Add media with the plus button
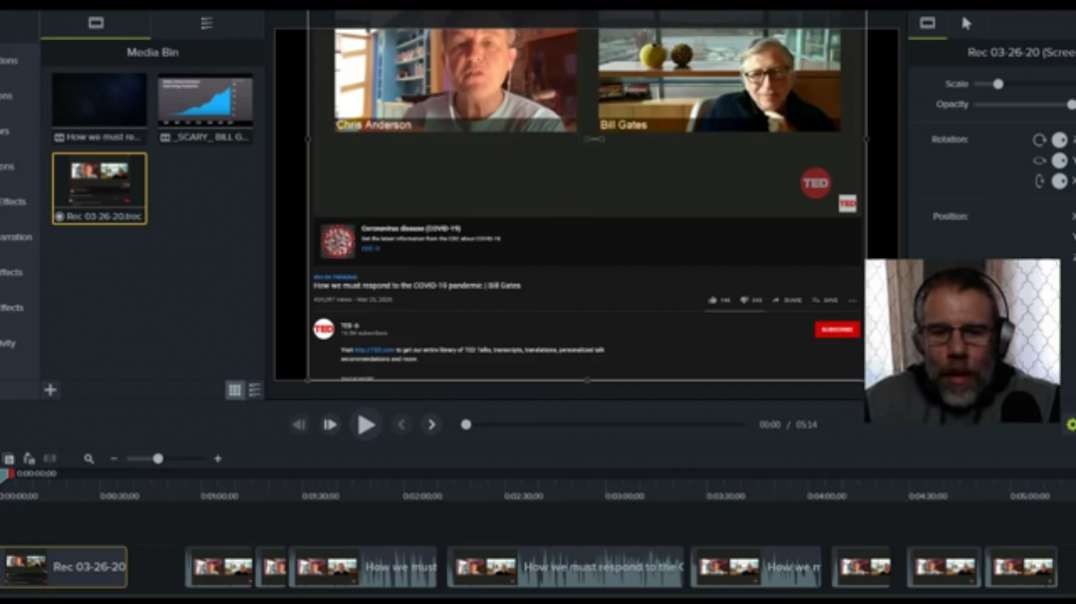The height and width of the screenshot is (604, 1076). [x=50, y=390]
